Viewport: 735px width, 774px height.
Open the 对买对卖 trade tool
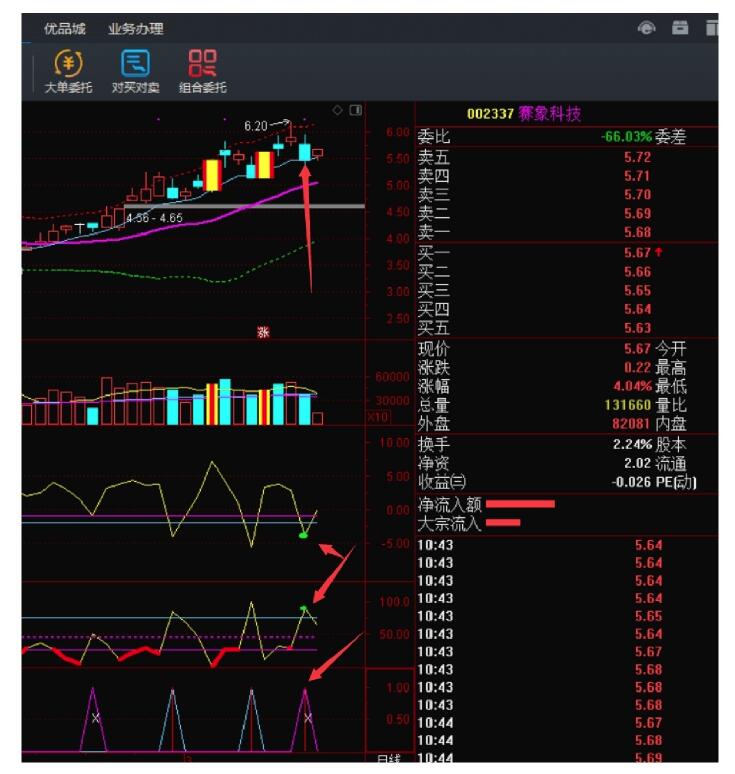point(135,70)
